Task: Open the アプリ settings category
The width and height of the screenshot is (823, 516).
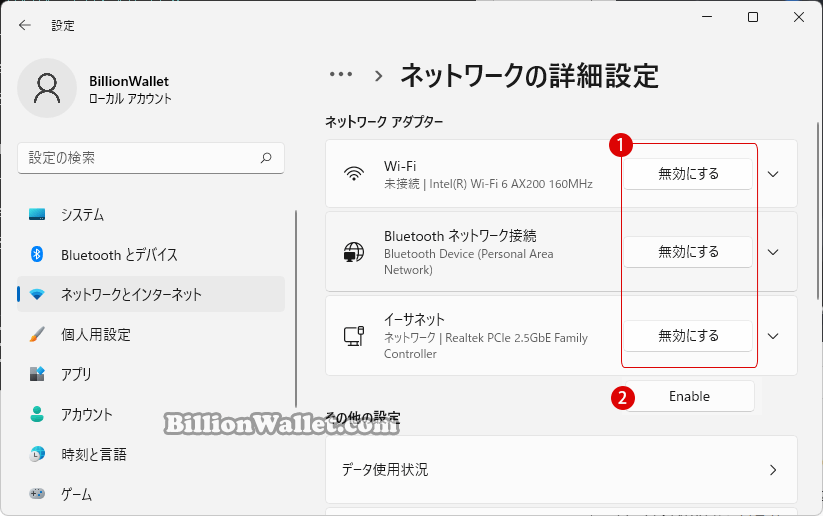Action: pyautogui.click(x=151, y=374)
